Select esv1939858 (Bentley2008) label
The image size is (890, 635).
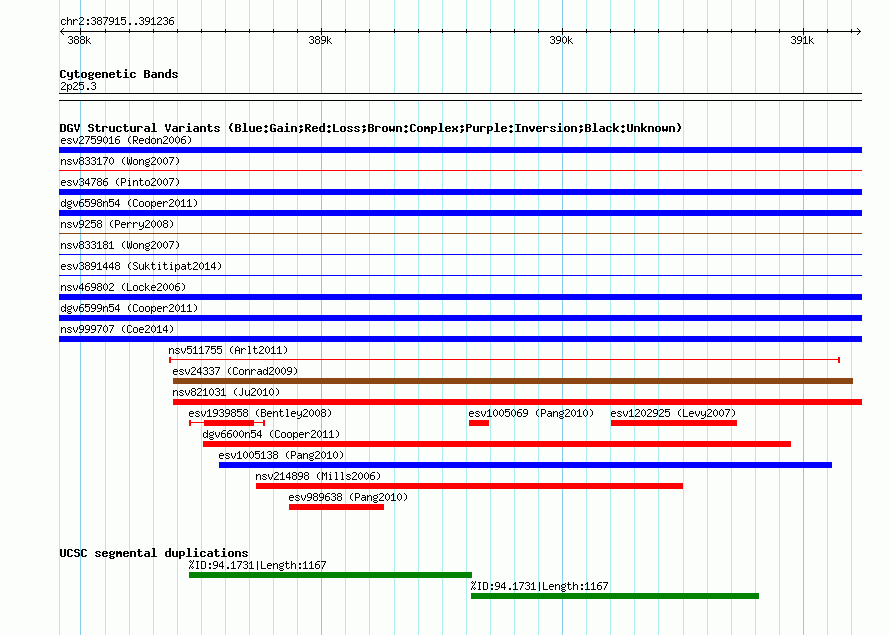coord(260,413)
